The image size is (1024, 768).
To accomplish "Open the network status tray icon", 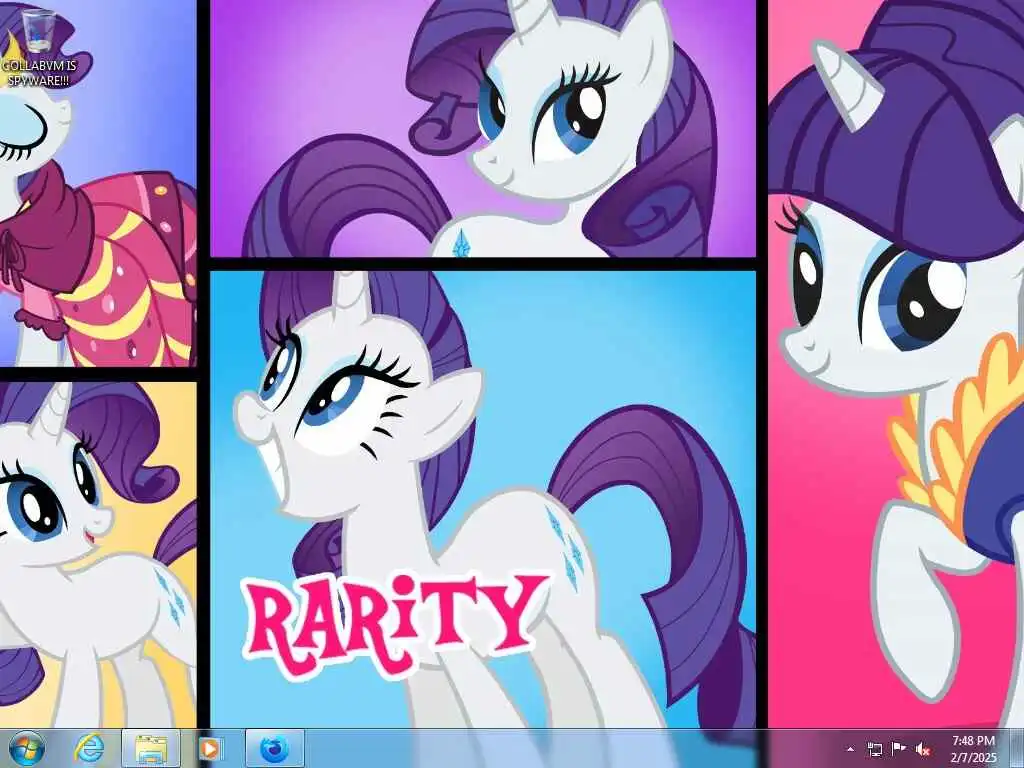I will pyautogui.click(x=874, y=749).
